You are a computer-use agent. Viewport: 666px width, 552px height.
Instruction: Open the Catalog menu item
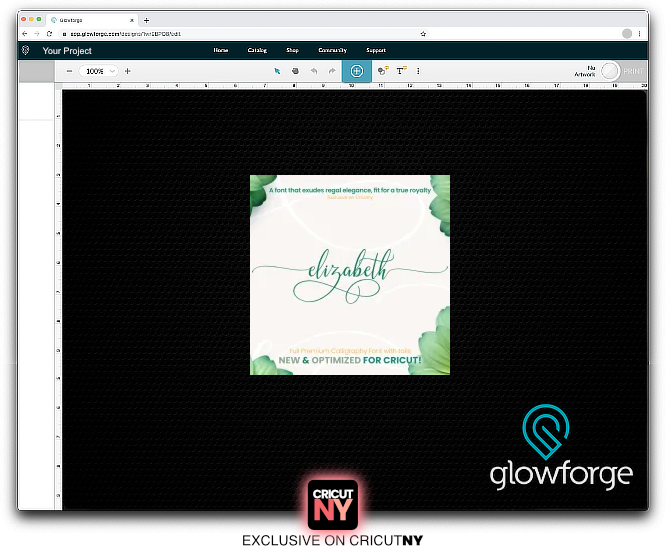(x=257, y=50)
